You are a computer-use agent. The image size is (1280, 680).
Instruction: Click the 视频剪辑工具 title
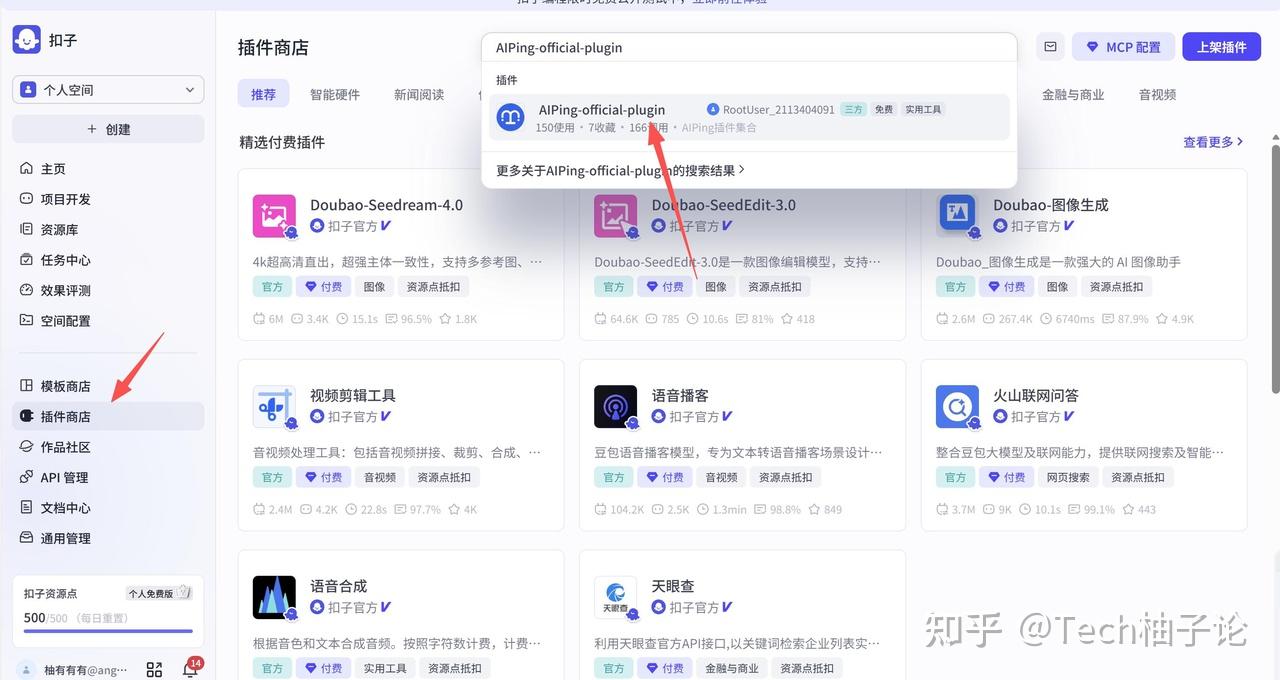(x=353, y=396)
